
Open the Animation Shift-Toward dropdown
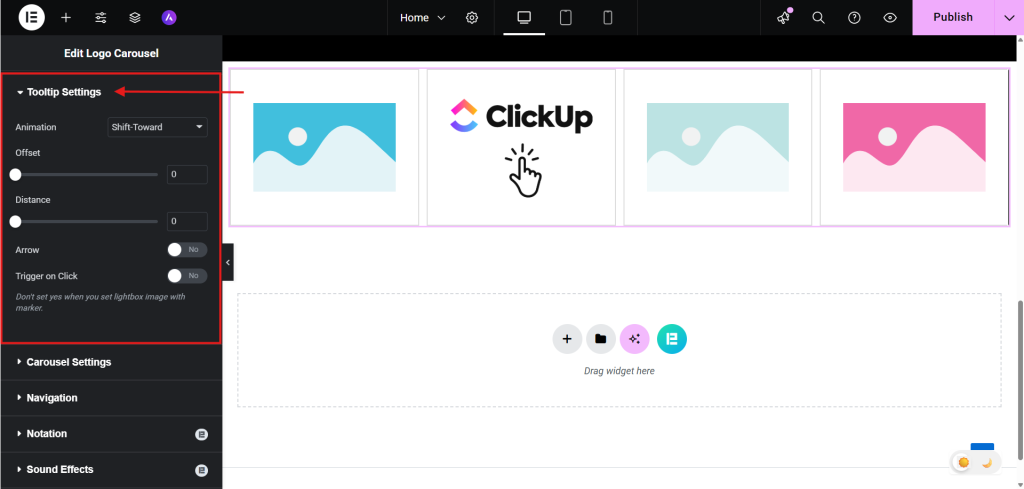[157, 127]
